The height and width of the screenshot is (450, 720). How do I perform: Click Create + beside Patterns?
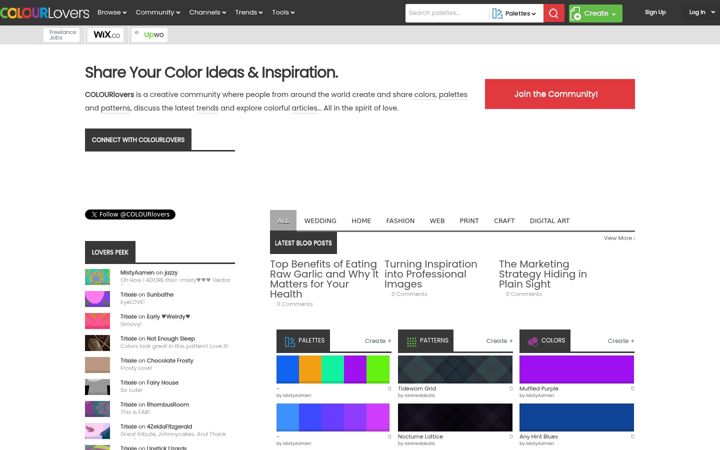click(499, 341)
